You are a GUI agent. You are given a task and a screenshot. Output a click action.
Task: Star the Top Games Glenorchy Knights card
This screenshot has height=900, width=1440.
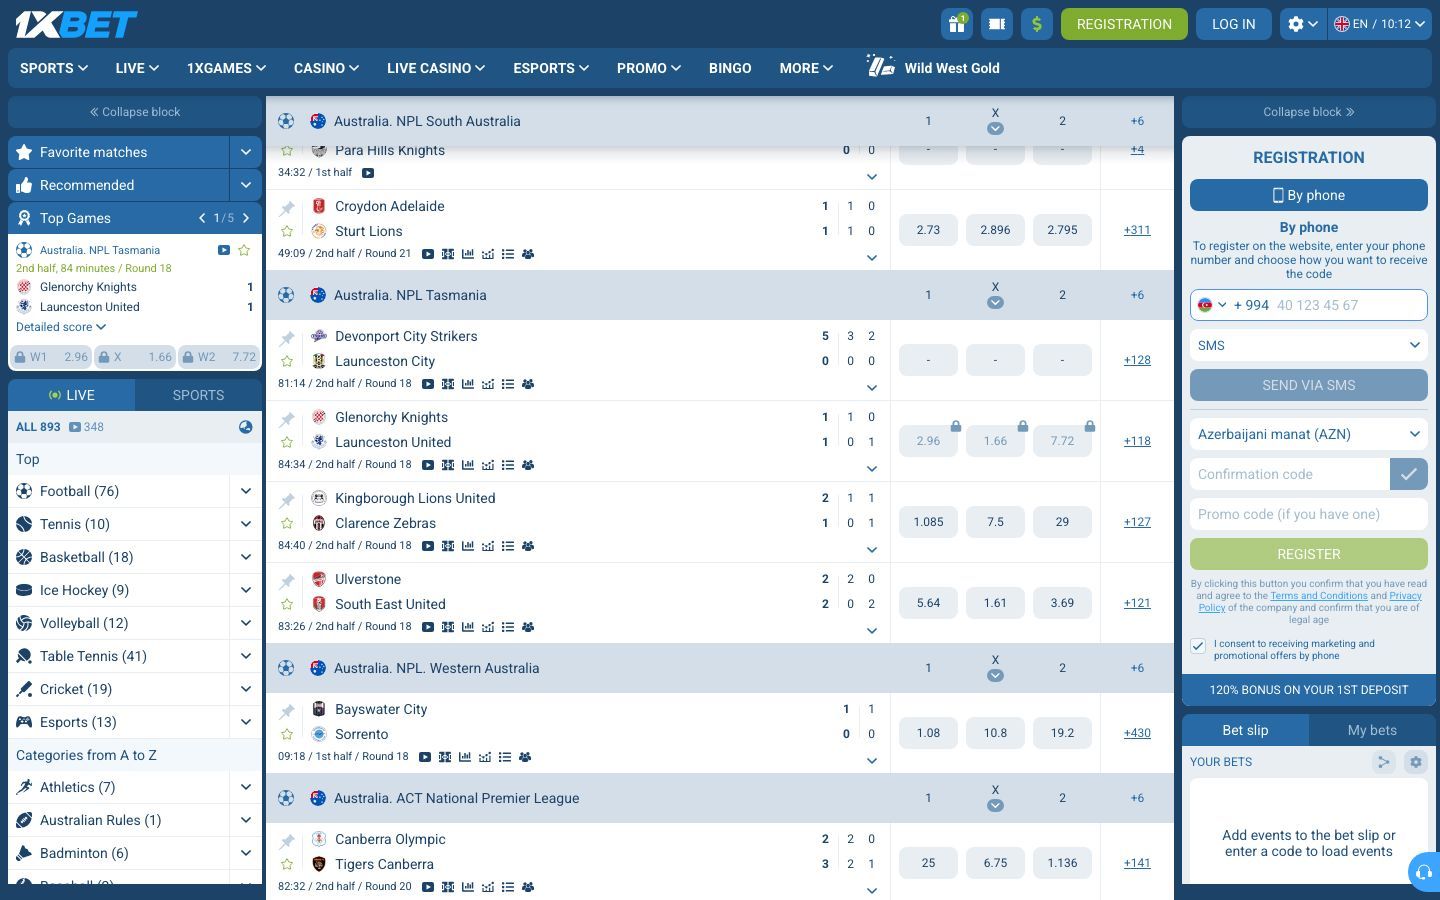click(244, 250)
